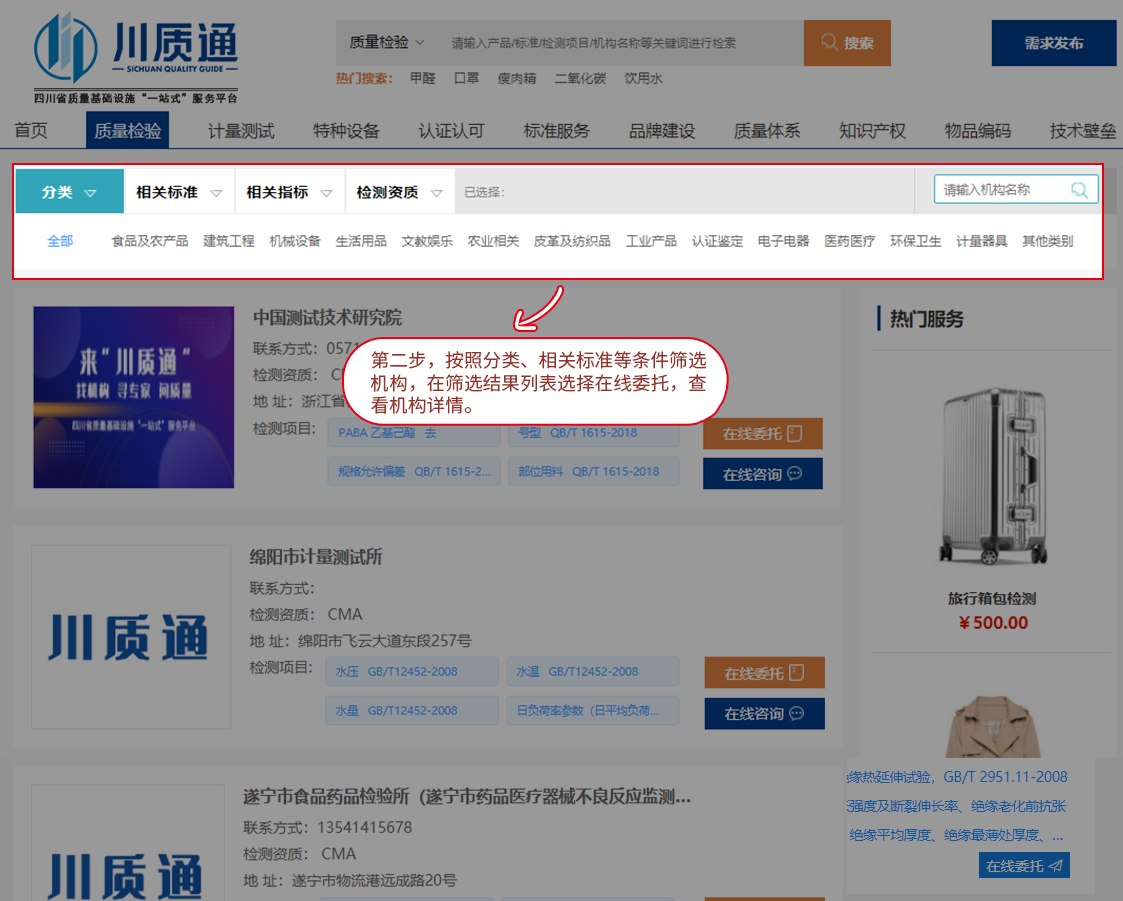Open 中国测试技术研究院 institution title

pos(327,317)
